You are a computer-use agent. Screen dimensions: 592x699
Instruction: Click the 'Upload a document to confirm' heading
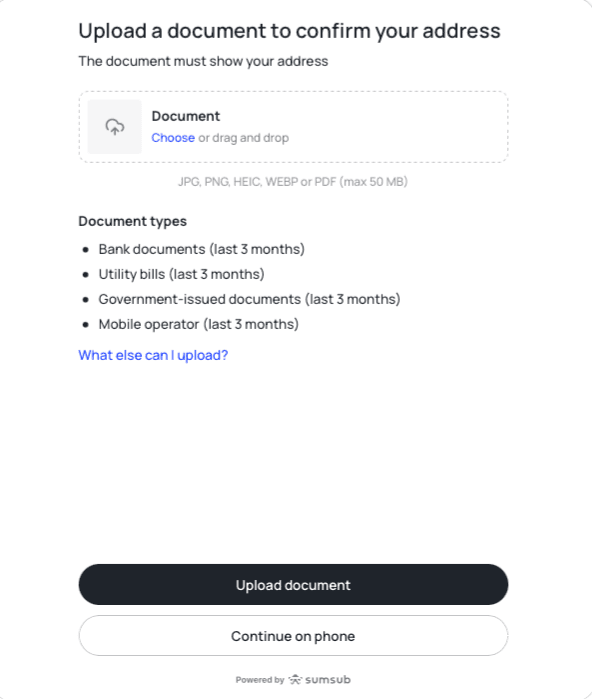[x=289, y=31]
